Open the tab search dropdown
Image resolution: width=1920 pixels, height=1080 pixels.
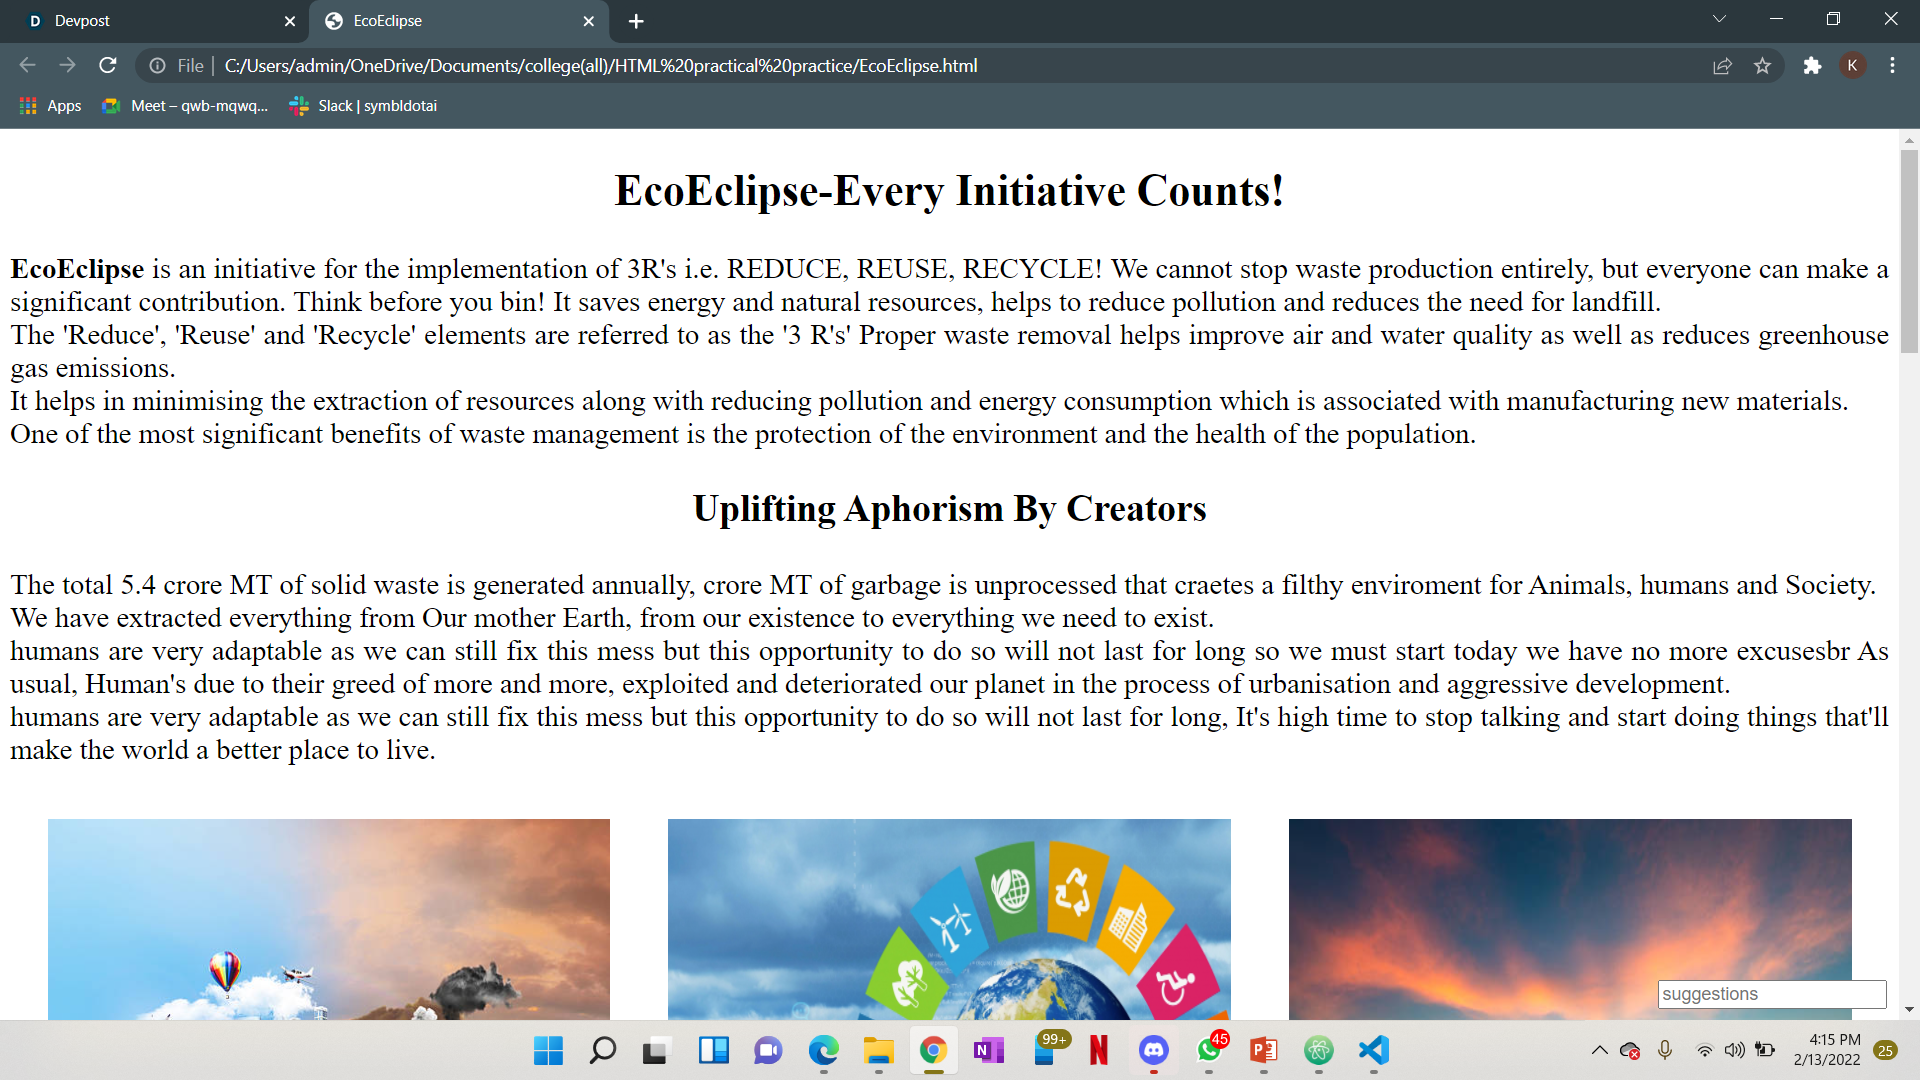(1718, 19)
